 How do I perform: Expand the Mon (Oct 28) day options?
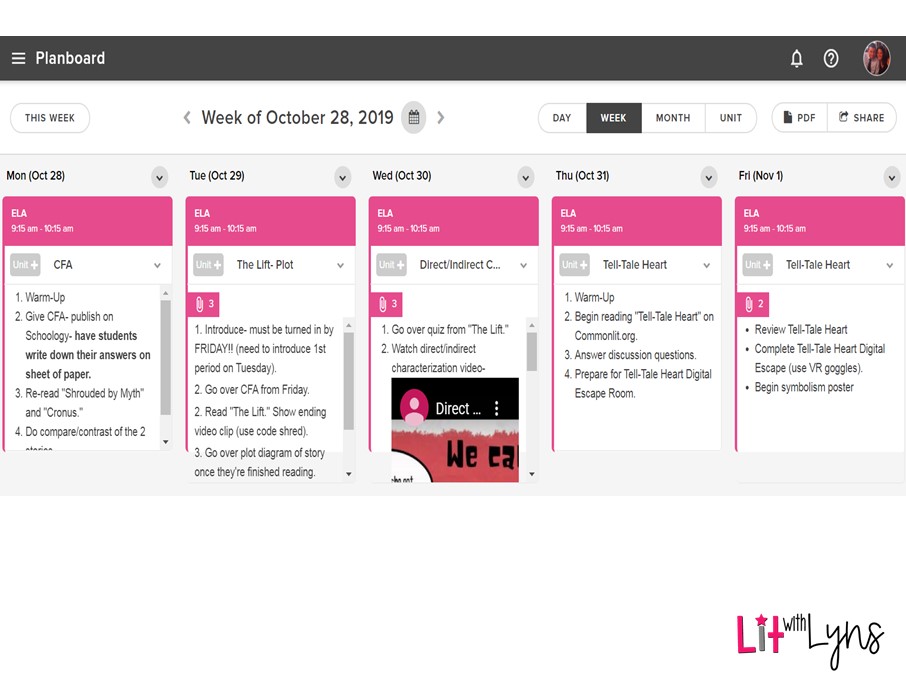click(160, 177)
